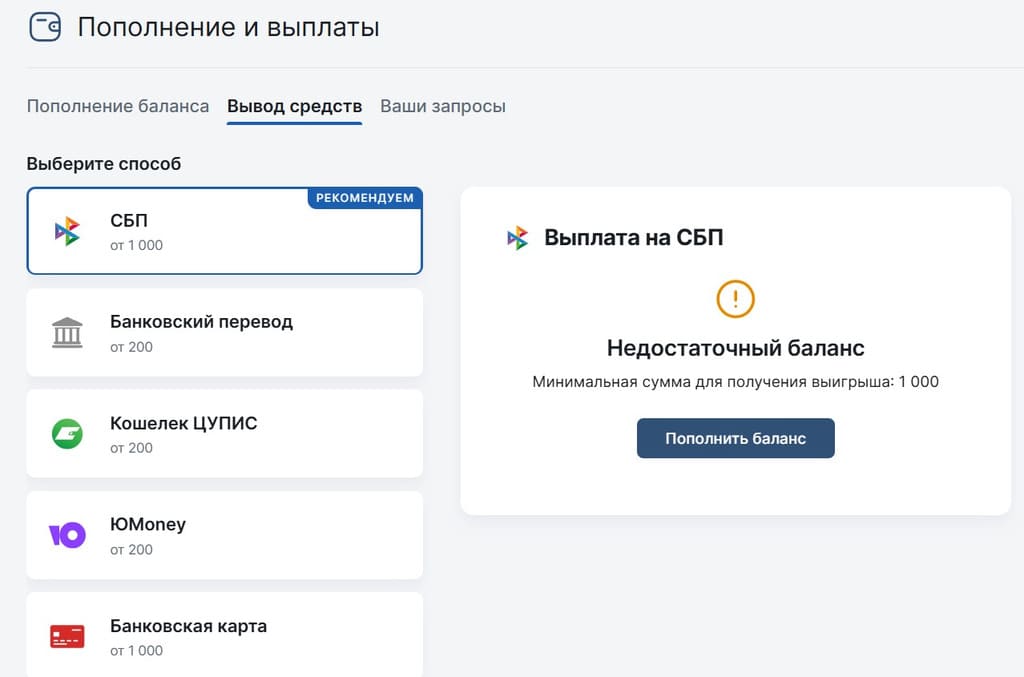Click the wallet icon beside the page title
Viewport: 1024px width, 677px height.
(x=45, y=27)
